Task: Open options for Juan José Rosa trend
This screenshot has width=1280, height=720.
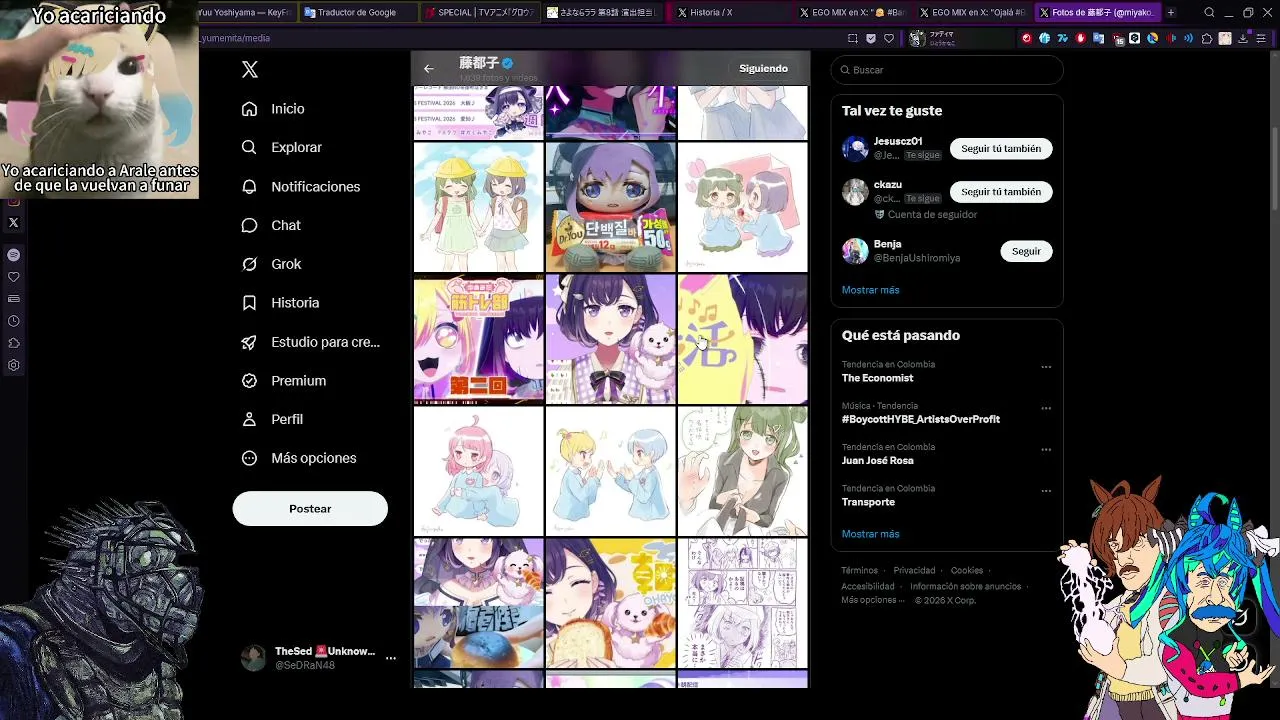Action: 1046,450
